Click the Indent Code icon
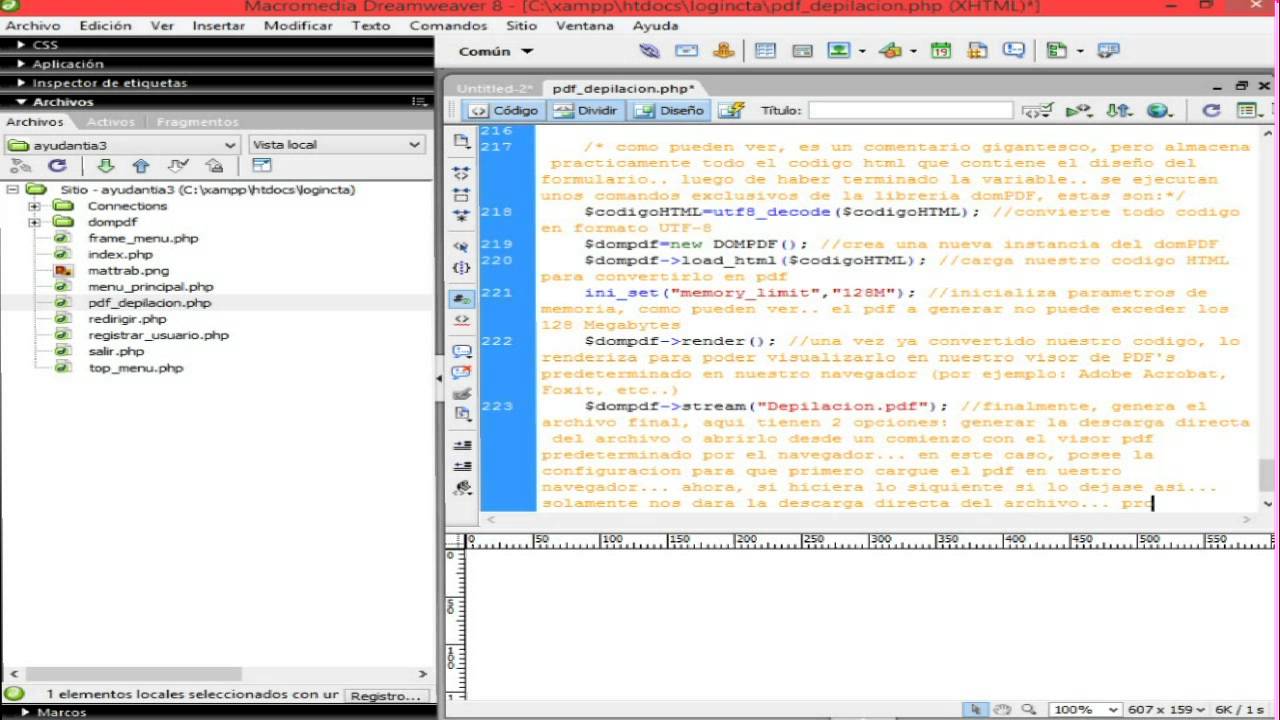1280x720 pixels. coord(461,445)
